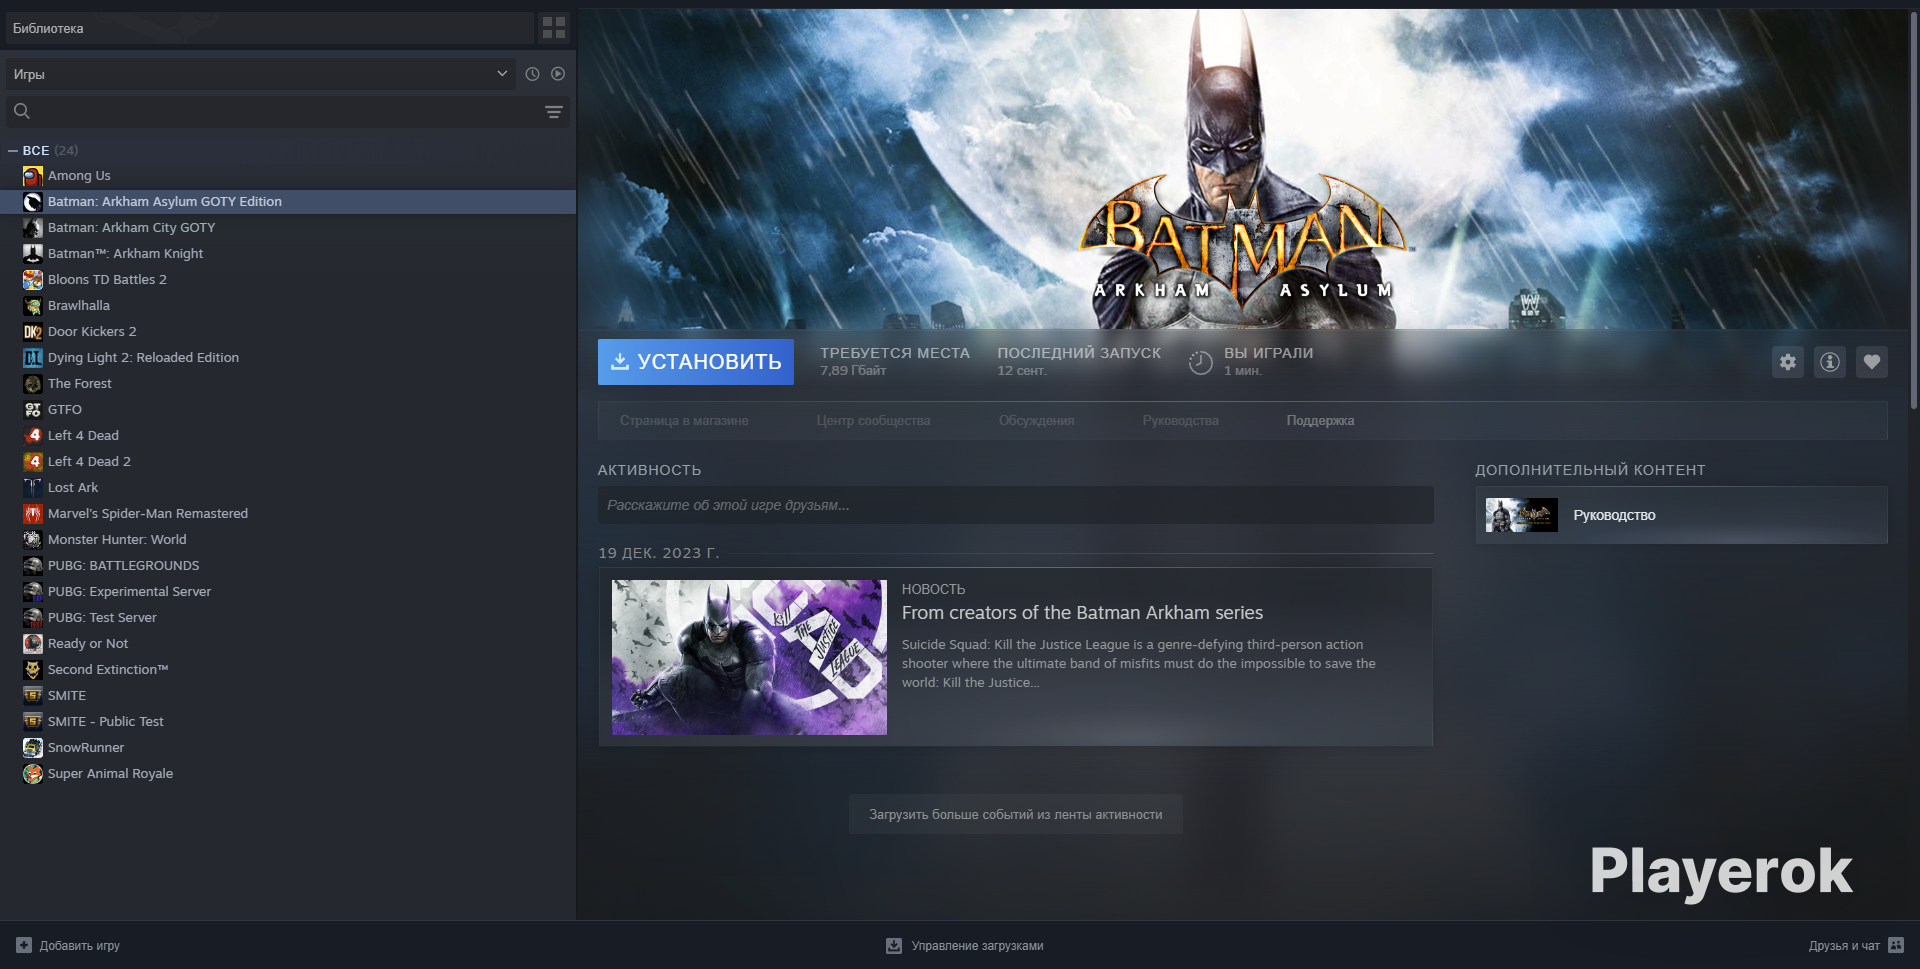The height and width of the screenshot is (969, 1920).
Task: Select PUBG: Experimental Server entry
Action: pyautogui.click(x=129, y=592)
